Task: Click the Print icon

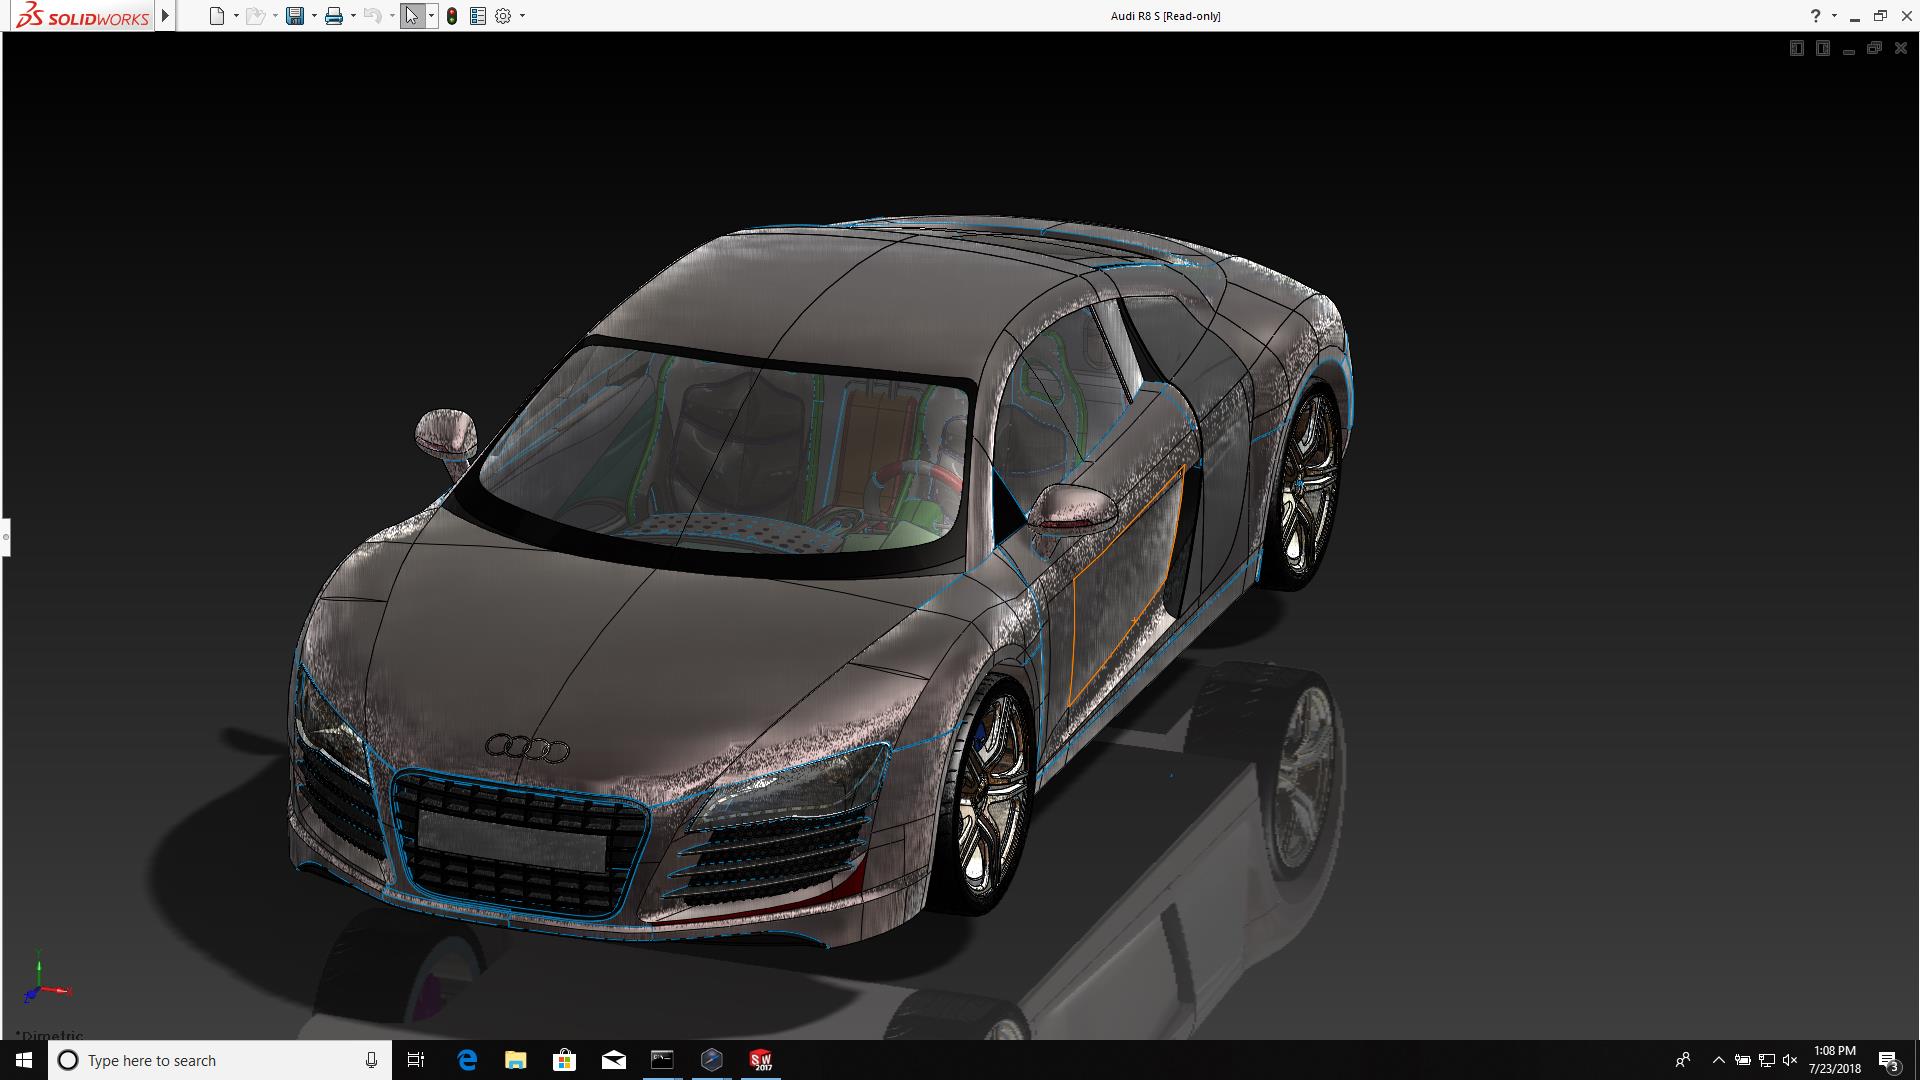Action: coord(334,16)
